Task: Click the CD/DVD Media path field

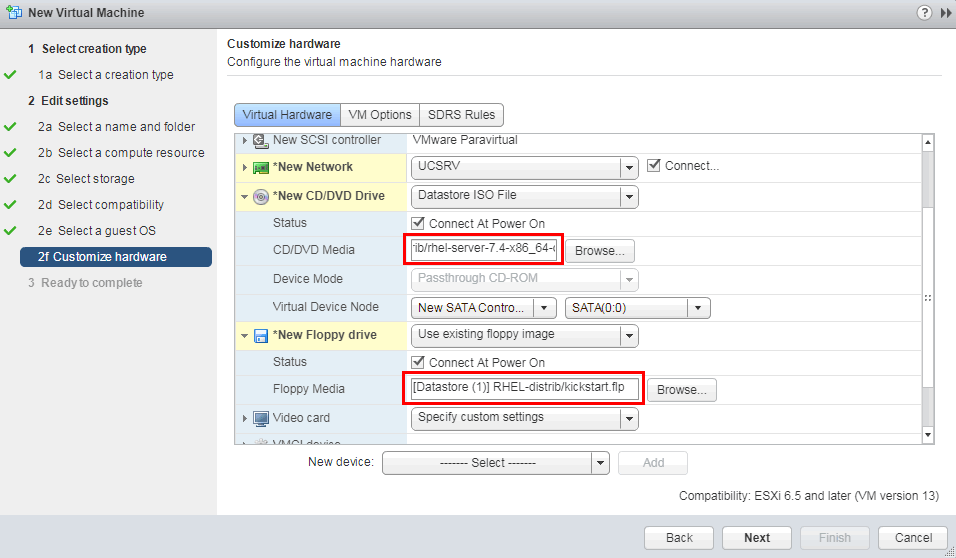Action: (x=483, y=249)
